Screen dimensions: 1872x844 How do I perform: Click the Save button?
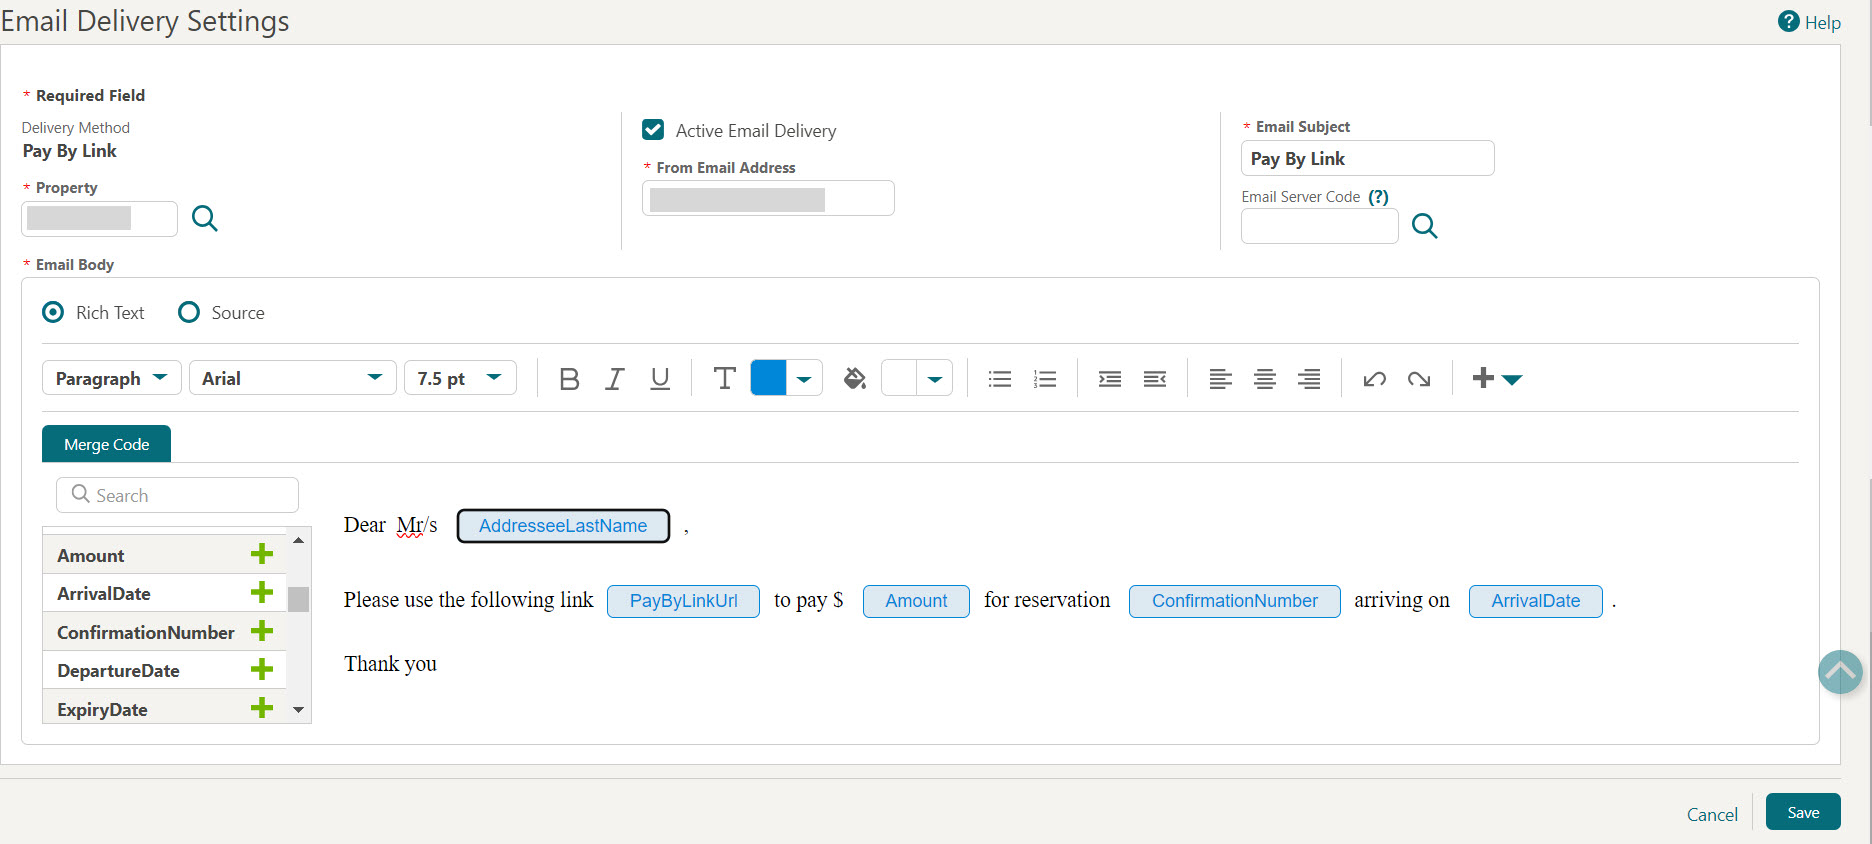(x=1803, y=812)
